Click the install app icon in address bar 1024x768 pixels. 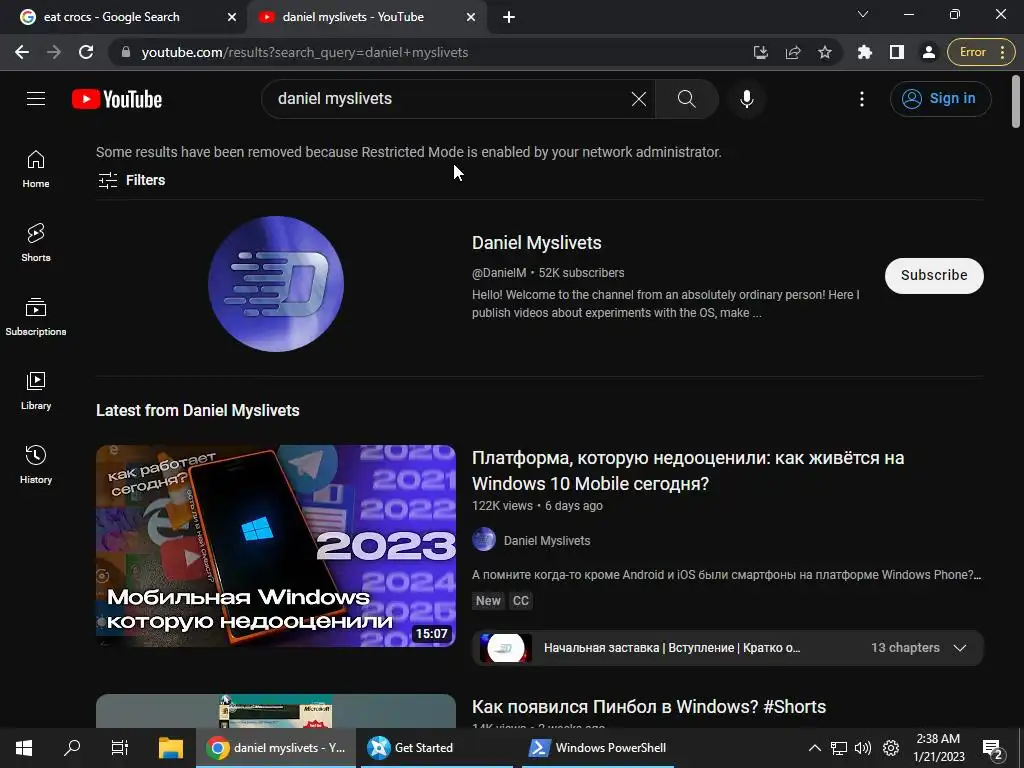[760, 52]
